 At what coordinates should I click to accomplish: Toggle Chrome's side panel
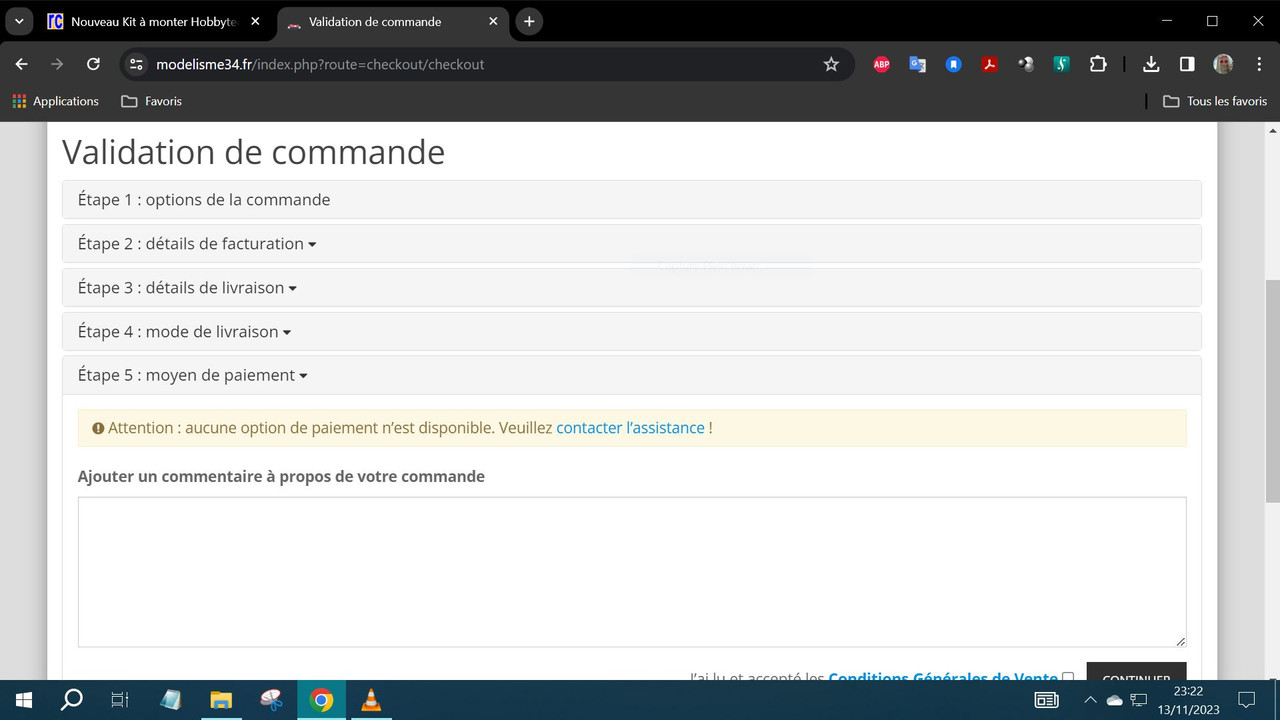coord(1186,64)
